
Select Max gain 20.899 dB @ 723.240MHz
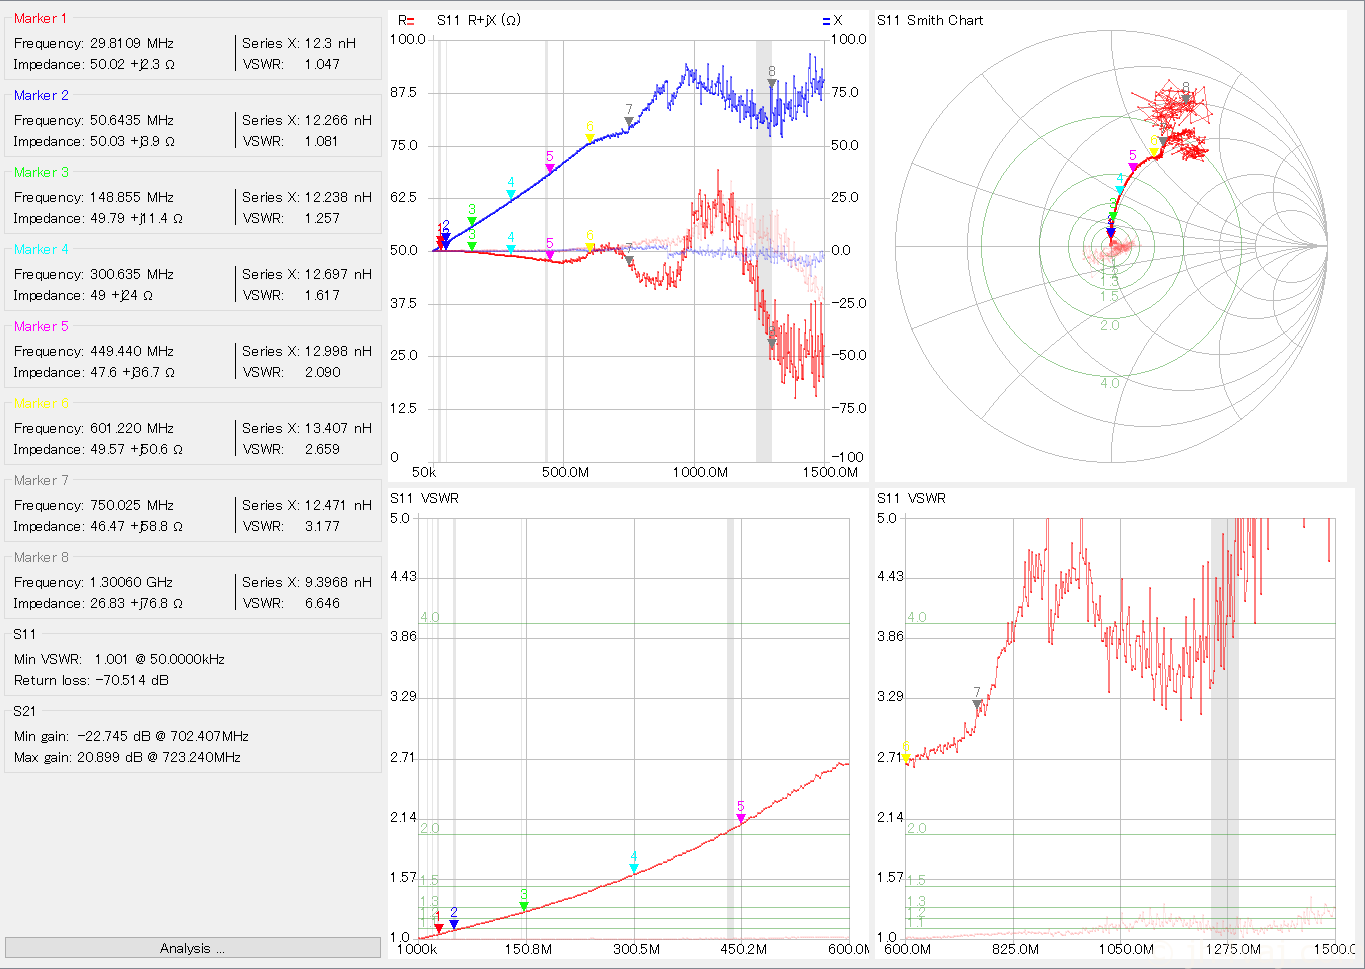pos(127,757)
